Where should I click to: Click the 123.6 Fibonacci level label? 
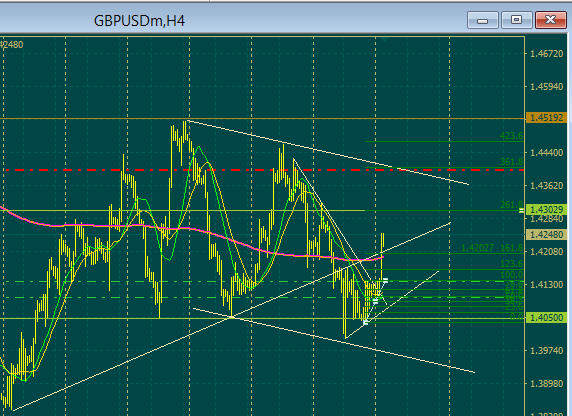tap(511, 264)
